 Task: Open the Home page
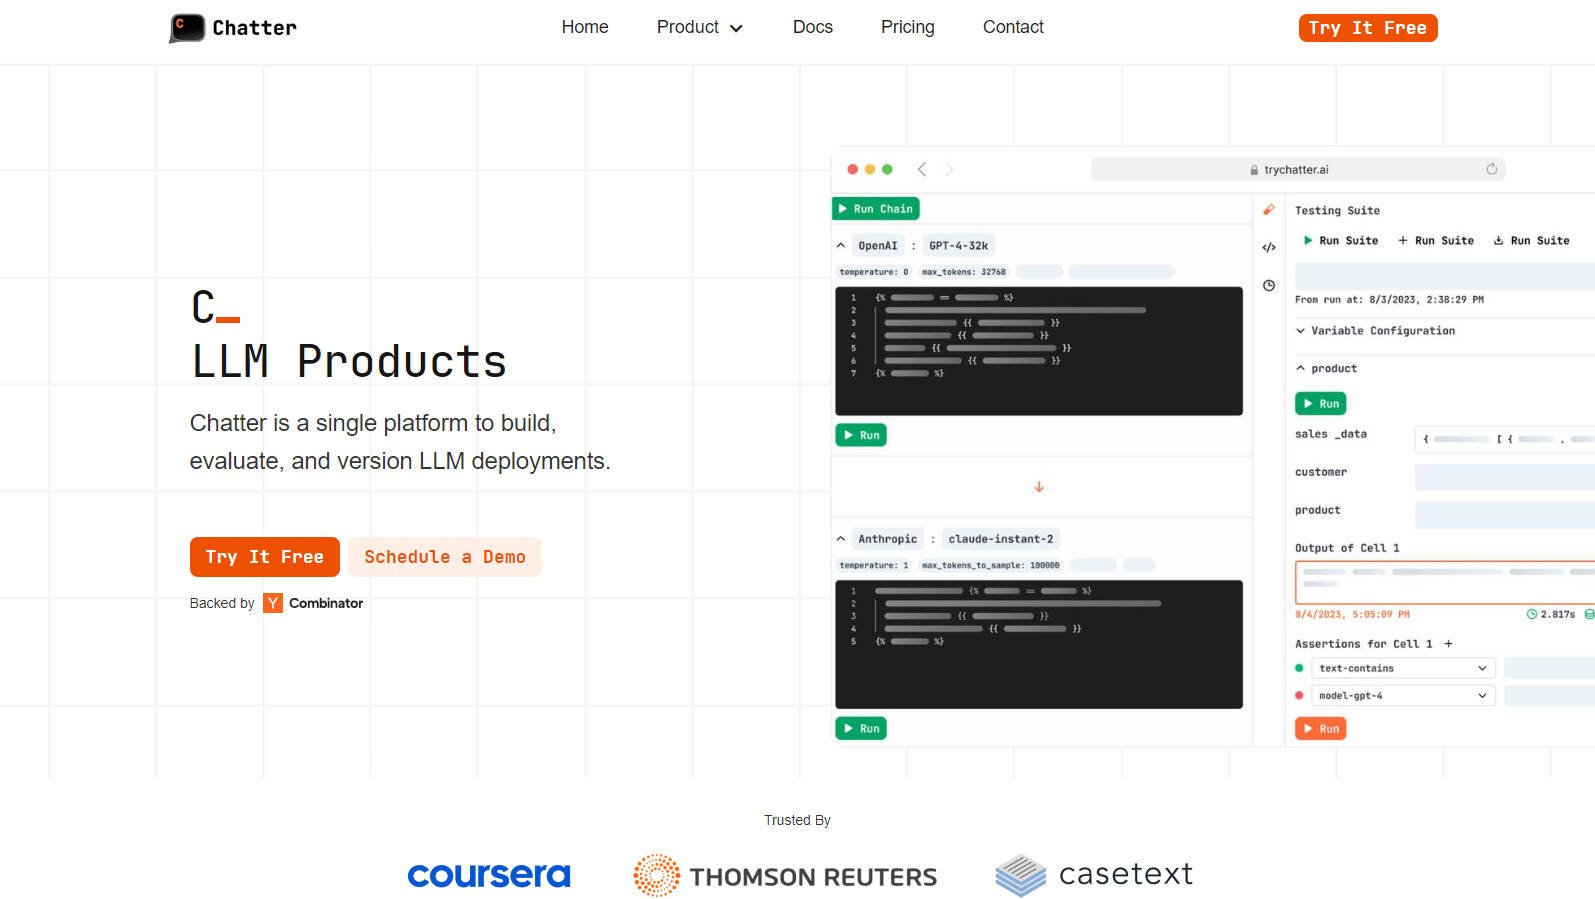click(x=585, y=27)
